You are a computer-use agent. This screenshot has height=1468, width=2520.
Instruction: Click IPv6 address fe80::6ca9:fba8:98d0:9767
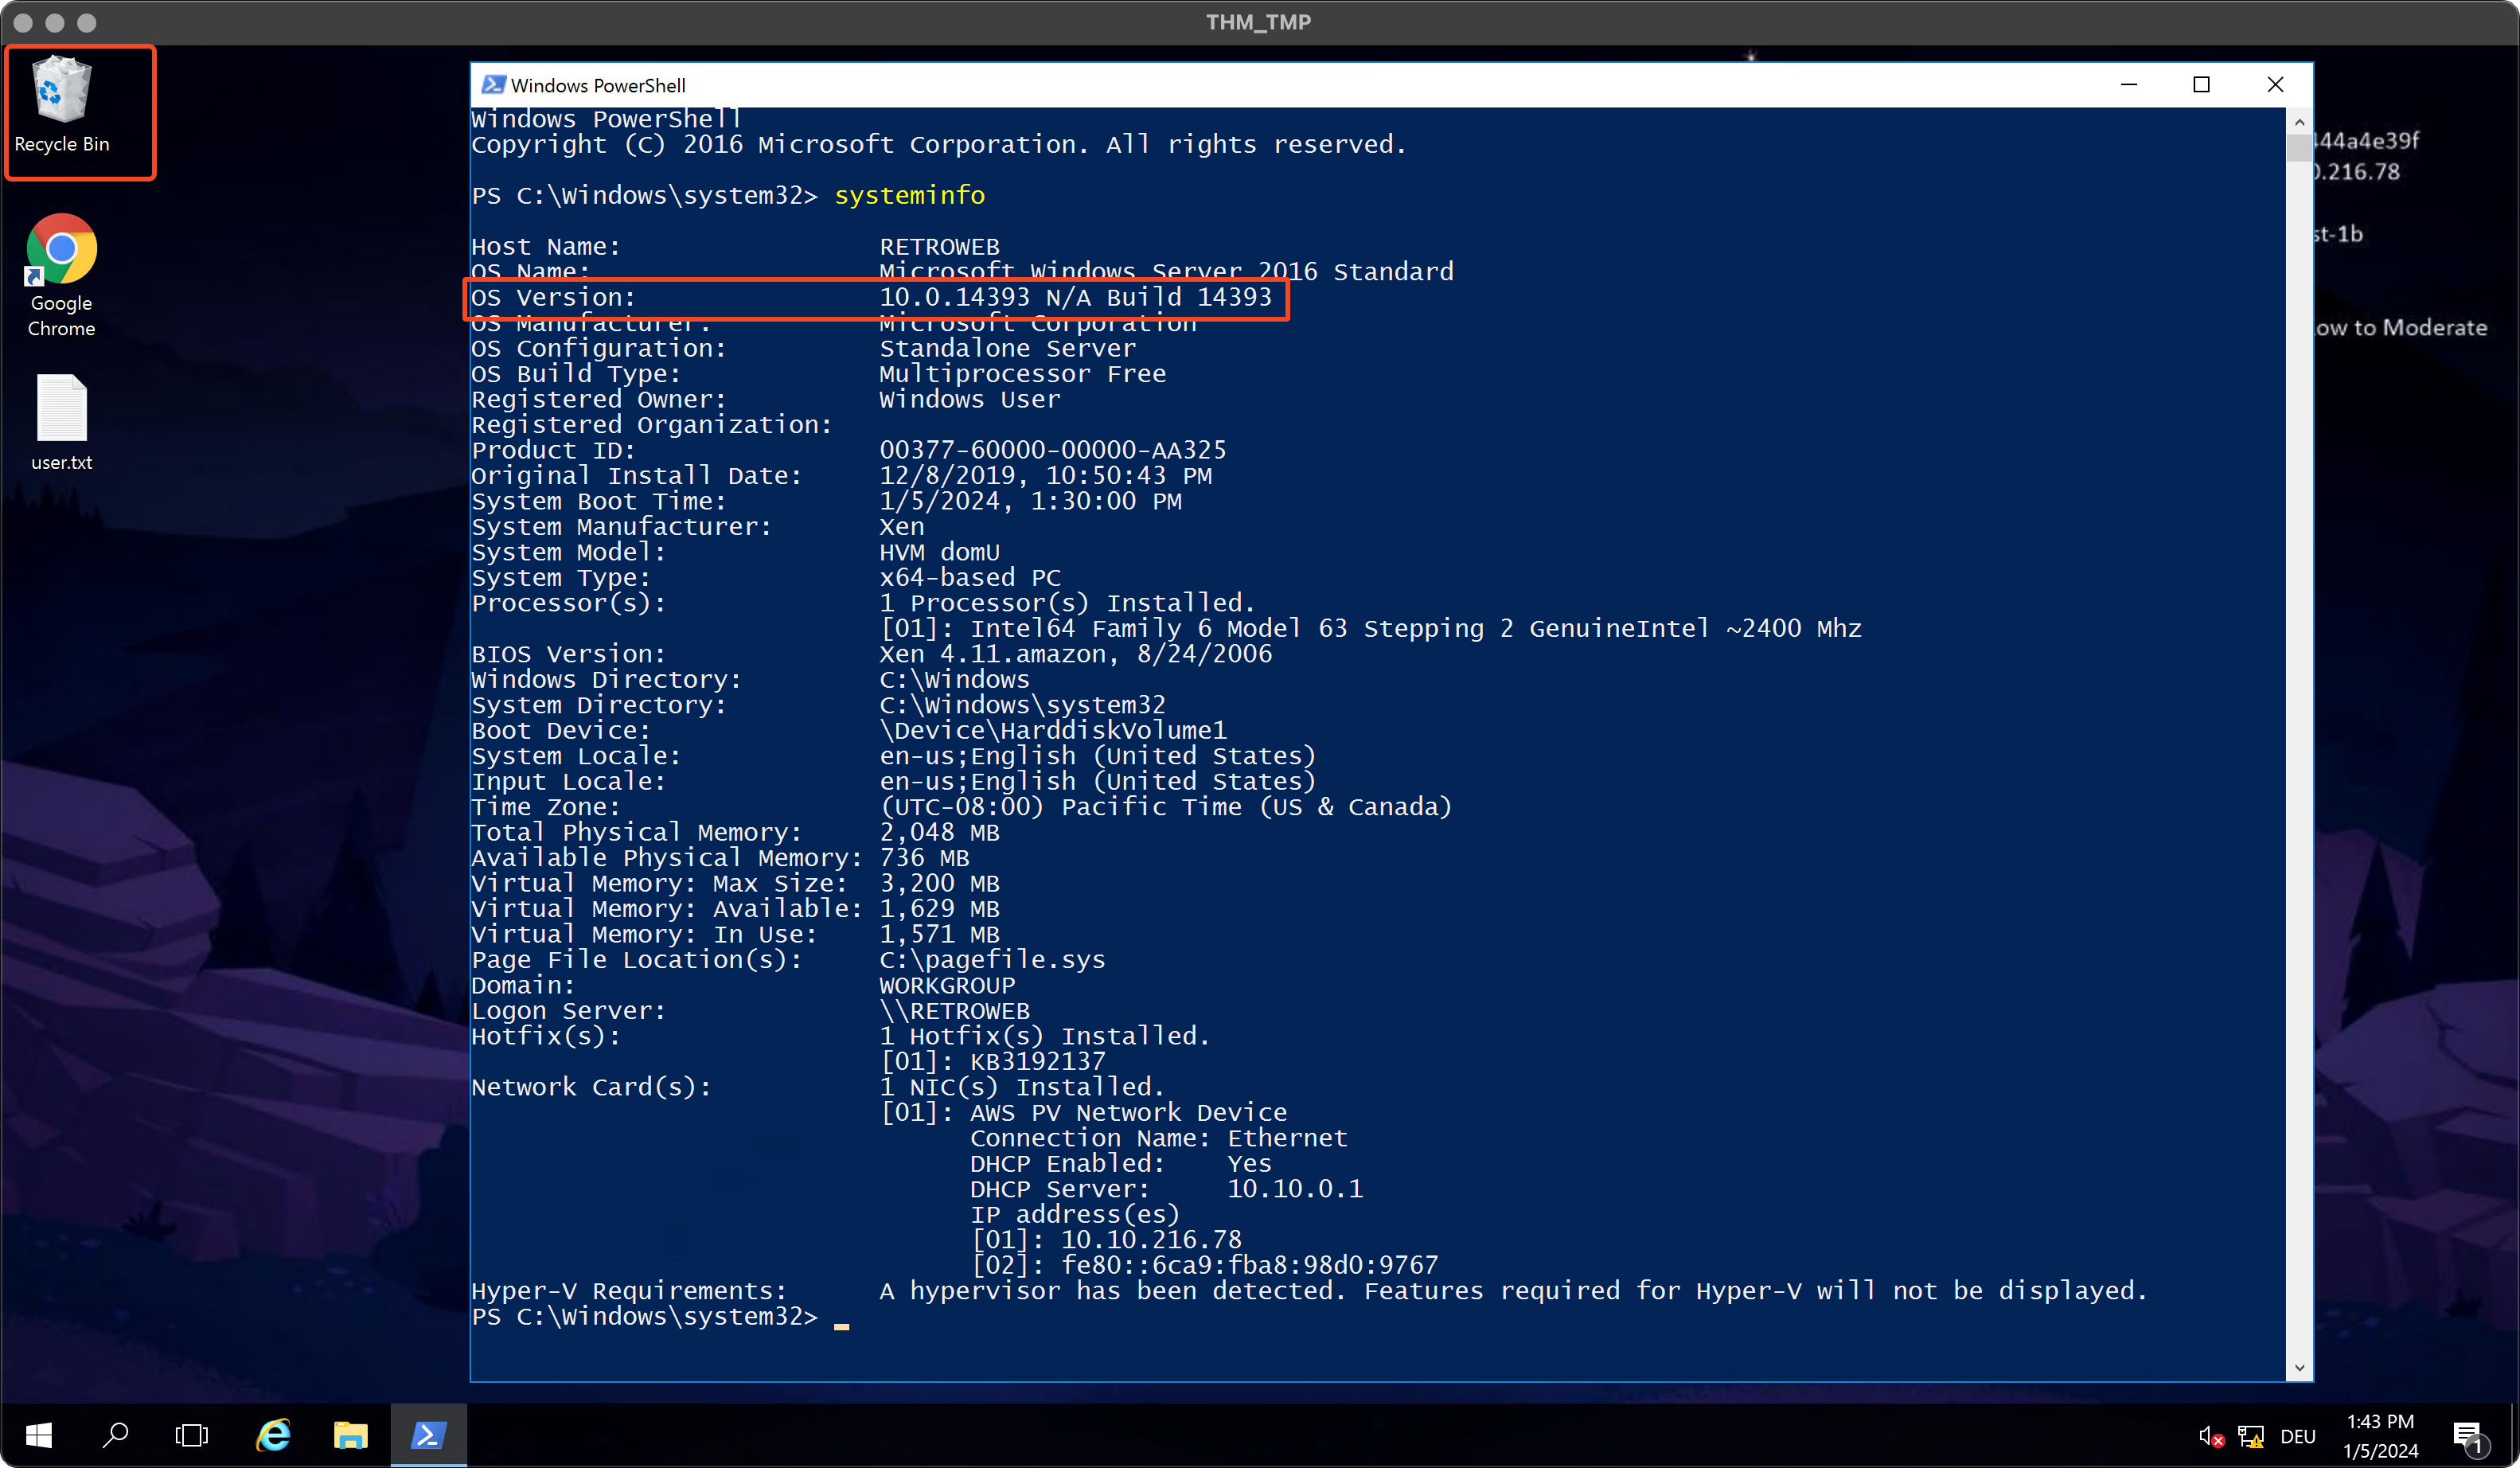click(1249, 1265)
